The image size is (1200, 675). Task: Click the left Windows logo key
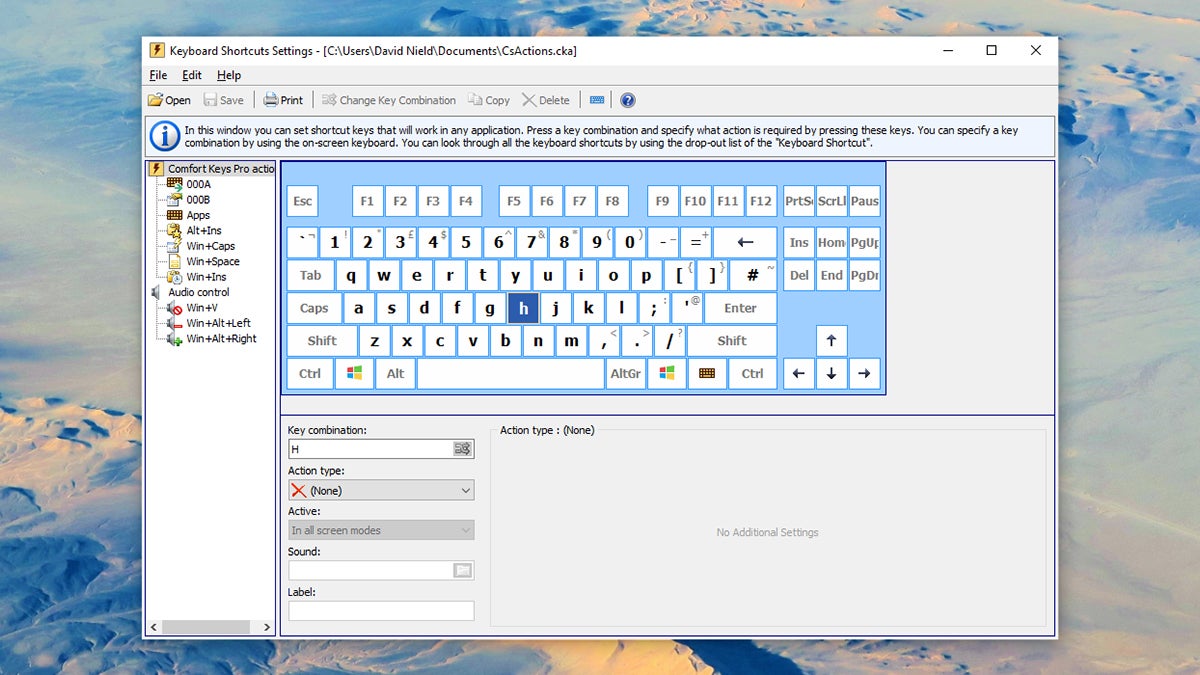pos(354,373)
